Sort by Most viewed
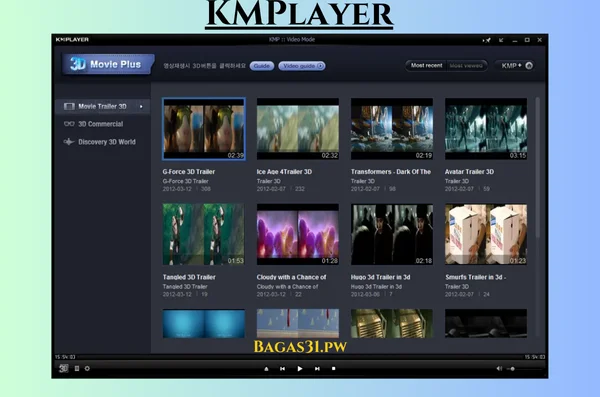 pos(466,65)
